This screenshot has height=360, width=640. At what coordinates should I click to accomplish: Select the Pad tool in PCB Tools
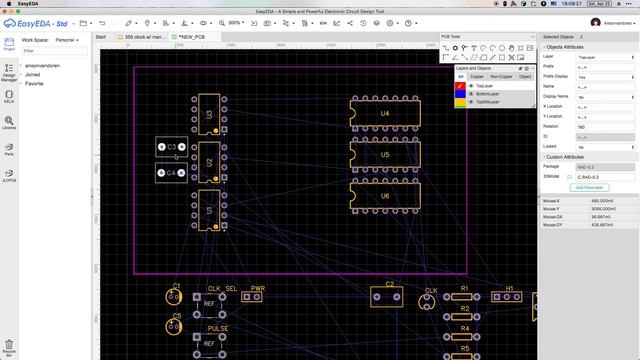coord(455,48)
